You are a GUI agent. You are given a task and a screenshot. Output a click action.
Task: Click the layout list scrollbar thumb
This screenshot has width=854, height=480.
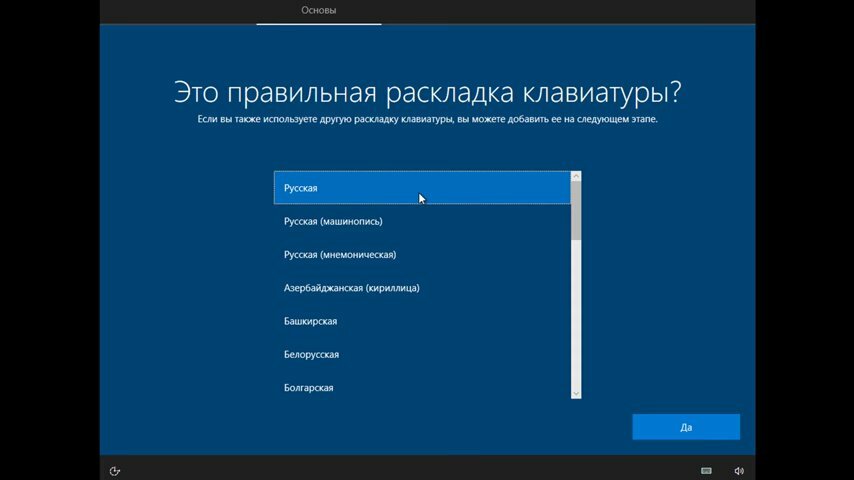tap(576, 211)
